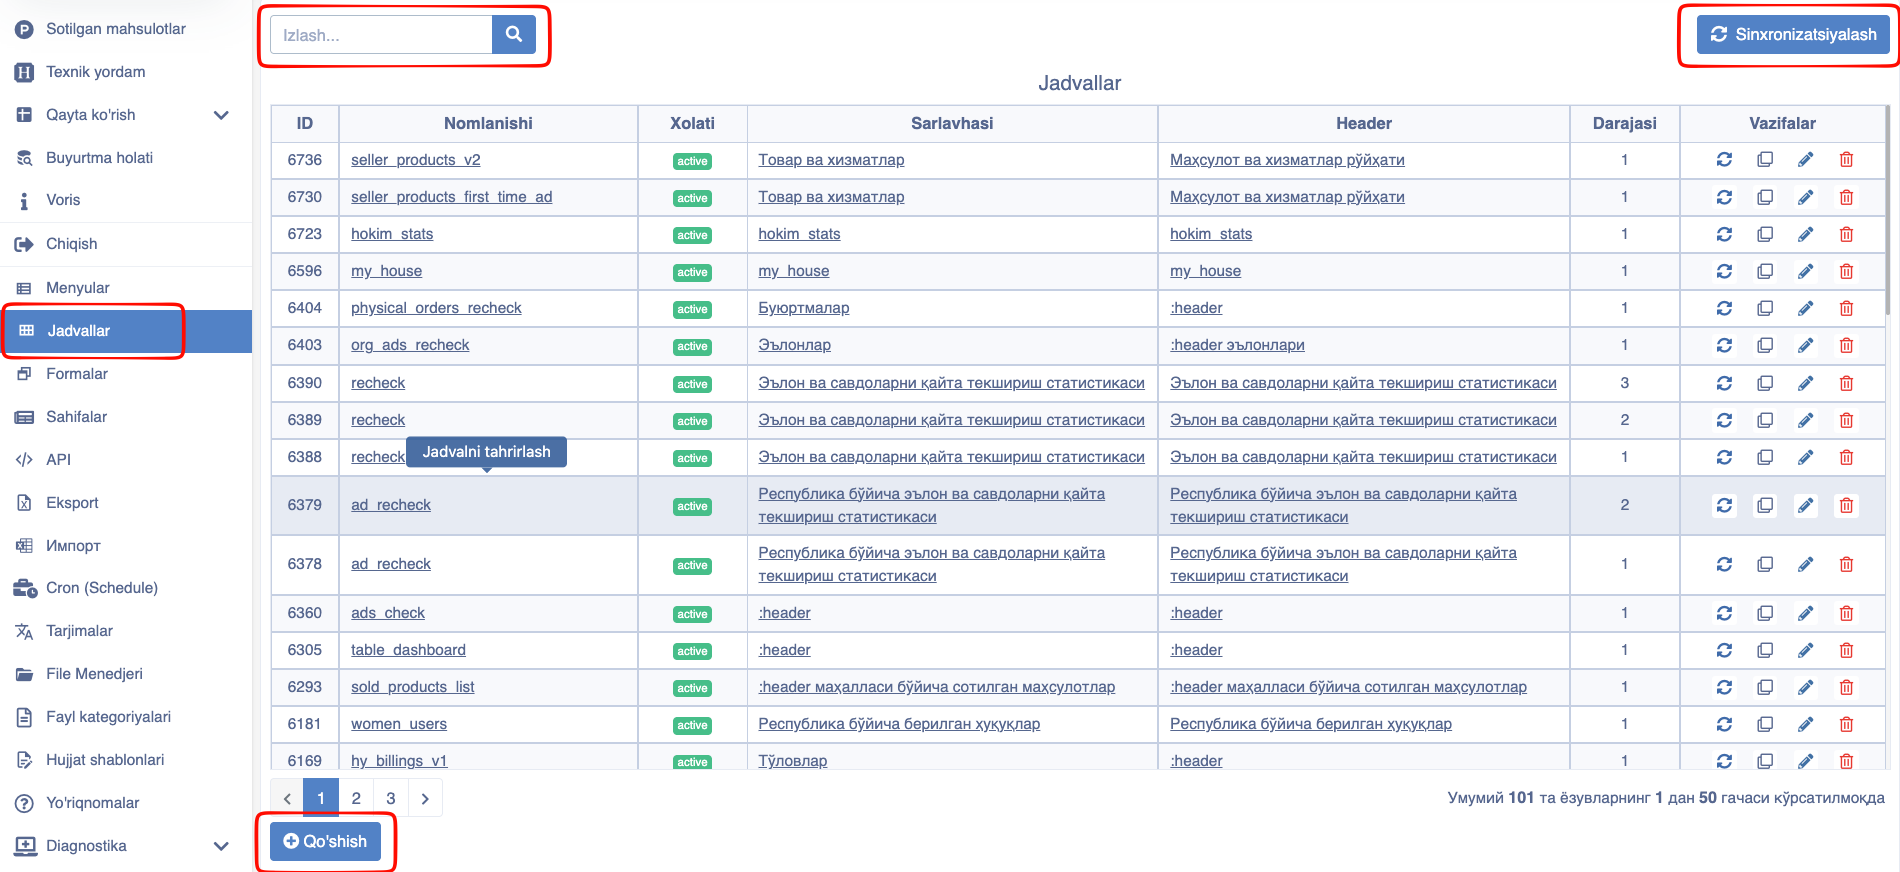Open the API menu item
This screenshot has width=1900, height=872.
(x=126, y=460)
